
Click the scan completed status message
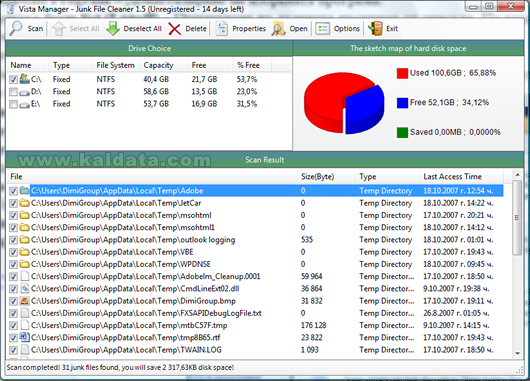point(120,367)
